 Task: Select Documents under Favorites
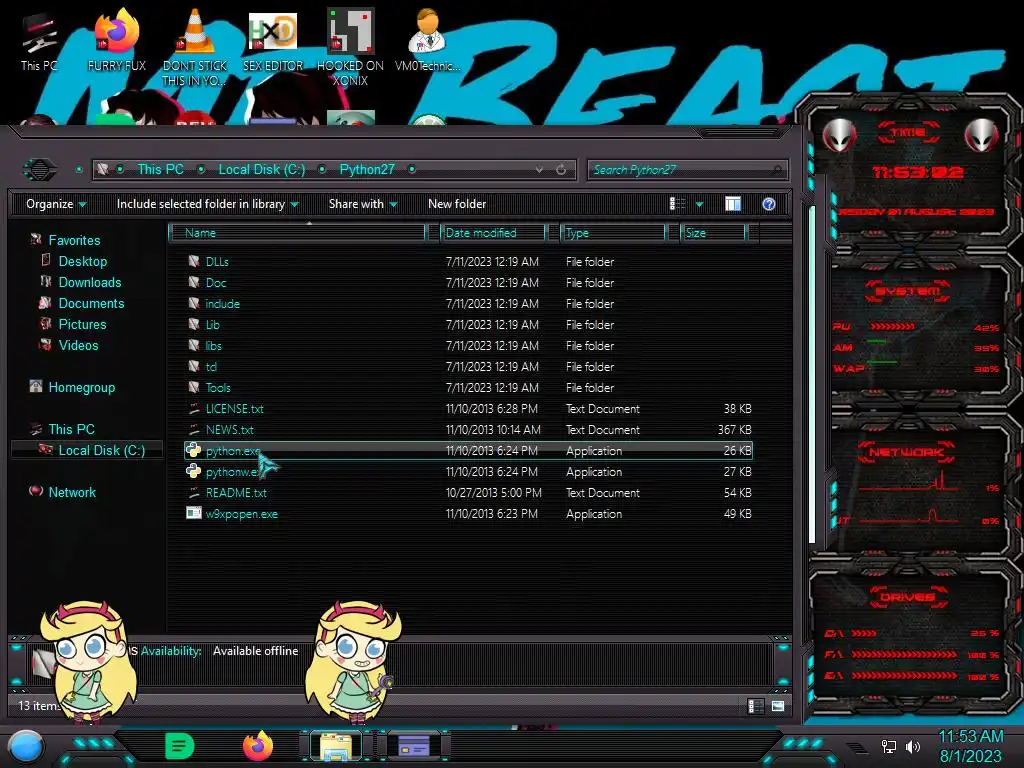tap(91, 303)
